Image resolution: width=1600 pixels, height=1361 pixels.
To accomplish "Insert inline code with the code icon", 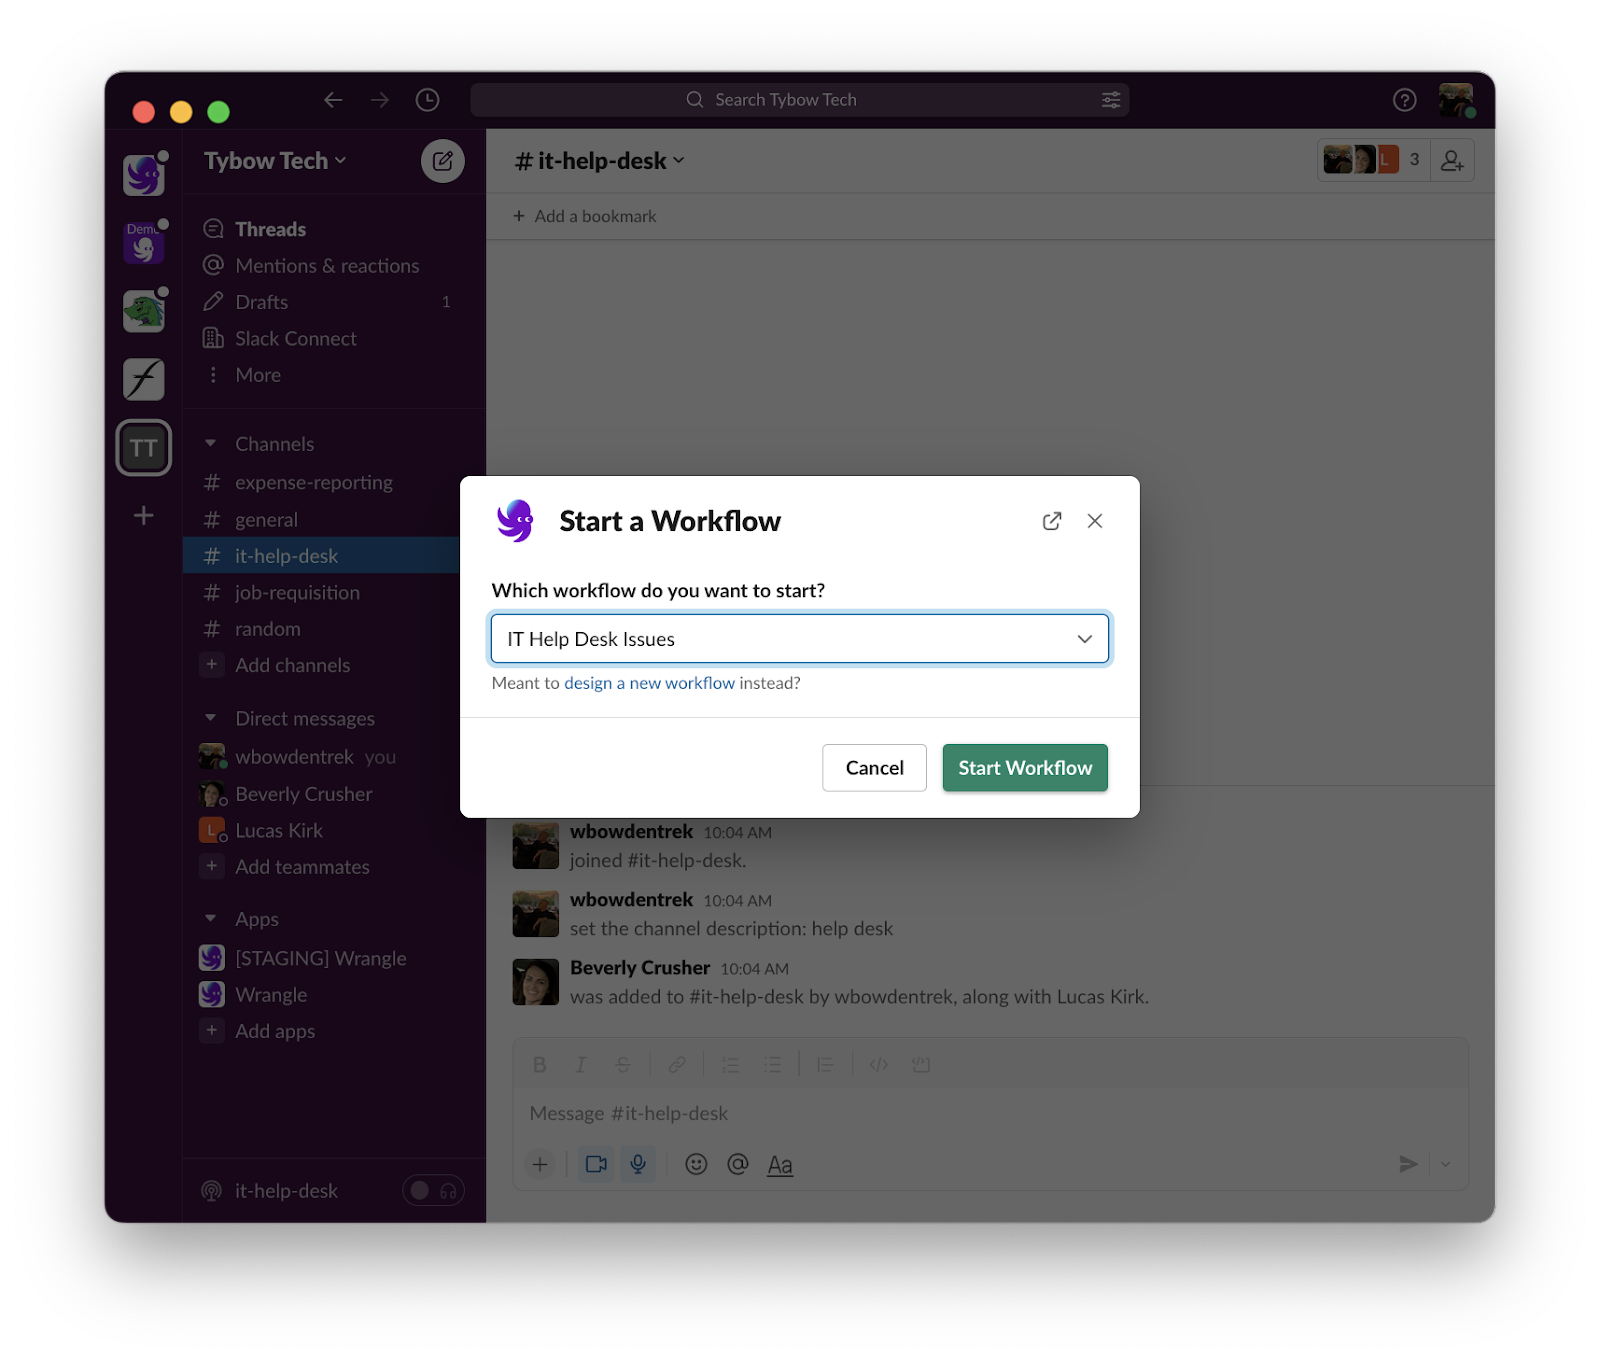I will click(x=879, y=1065).
